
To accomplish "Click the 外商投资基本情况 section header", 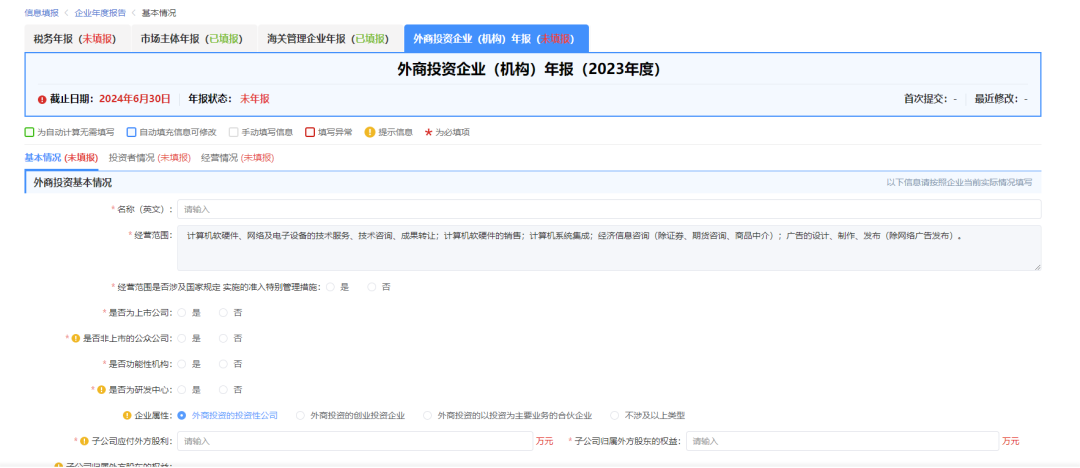I will coord(73,183).
